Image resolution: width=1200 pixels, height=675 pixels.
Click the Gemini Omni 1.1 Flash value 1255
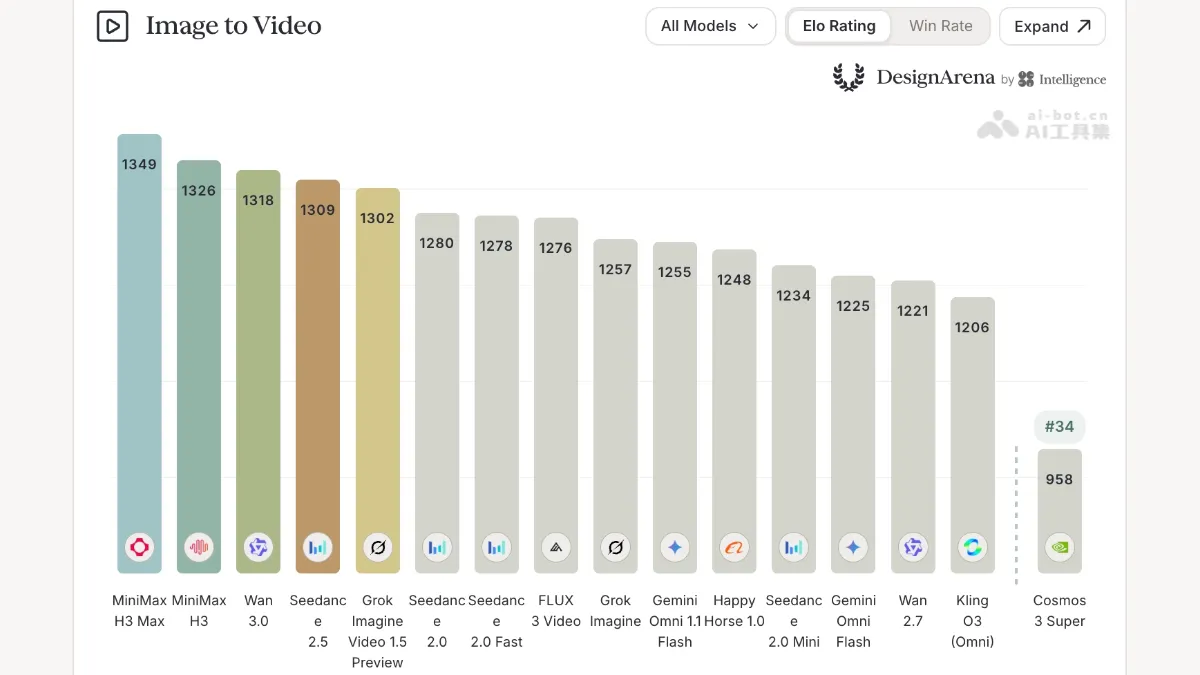675,272
